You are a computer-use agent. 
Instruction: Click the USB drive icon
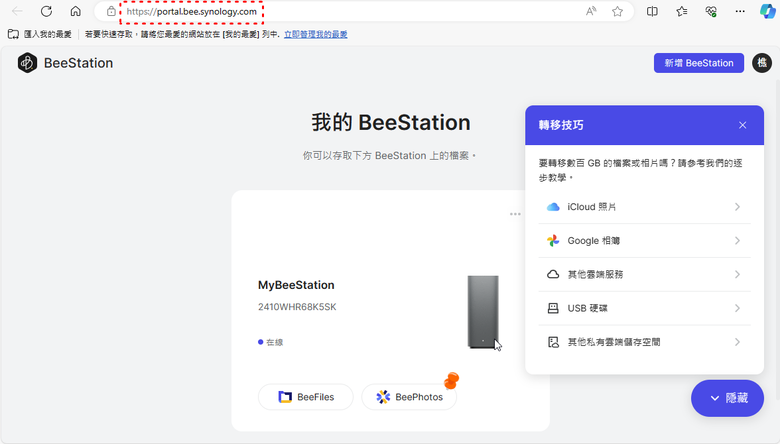click(553, 308)
